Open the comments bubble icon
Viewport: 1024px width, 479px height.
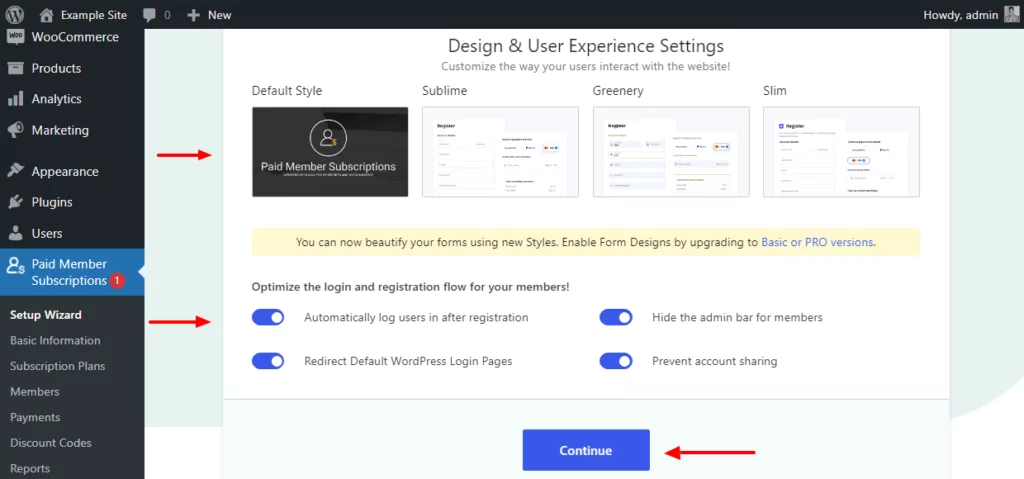point(149,15)
